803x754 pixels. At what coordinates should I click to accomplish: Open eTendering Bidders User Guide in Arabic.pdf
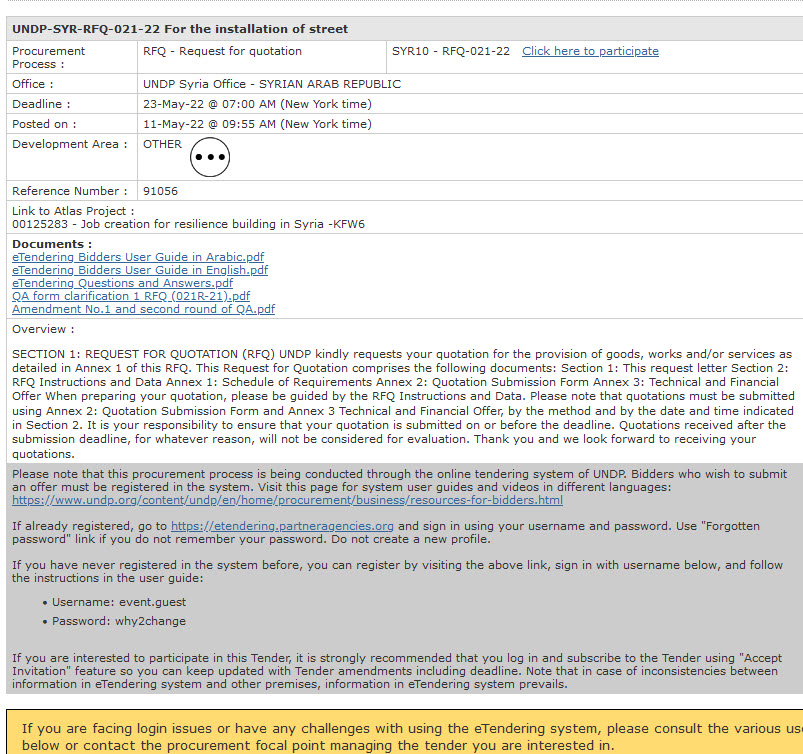click(138, 257)
